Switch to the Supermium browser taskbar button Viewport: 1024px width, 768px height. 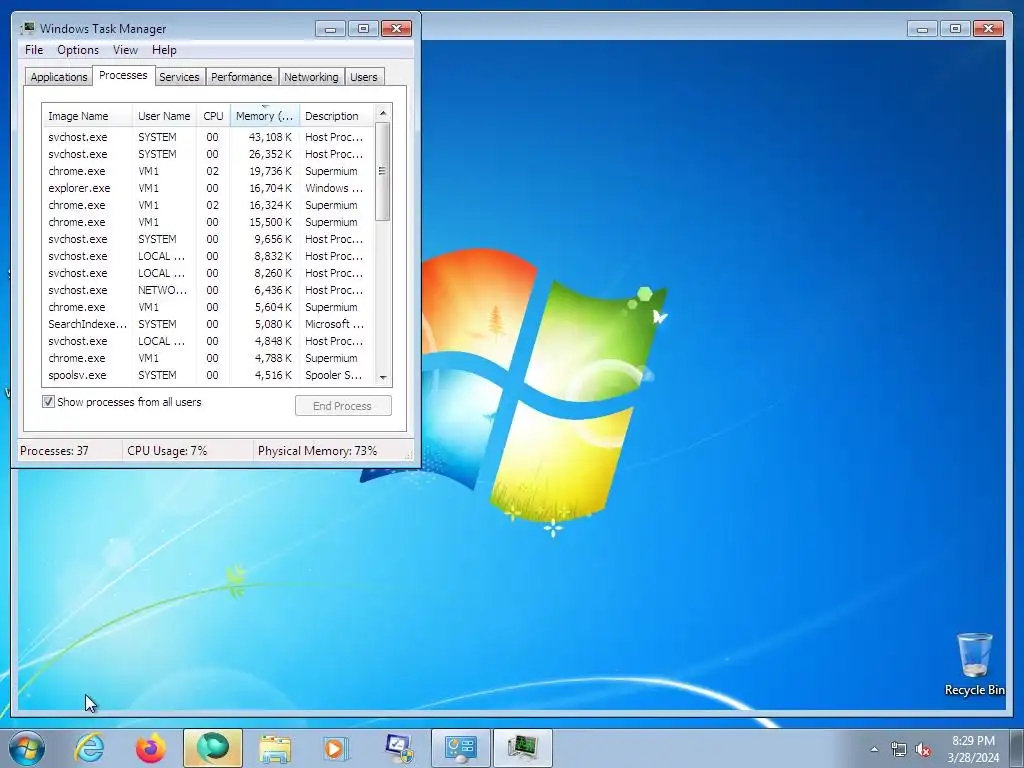tap(213, 748)
